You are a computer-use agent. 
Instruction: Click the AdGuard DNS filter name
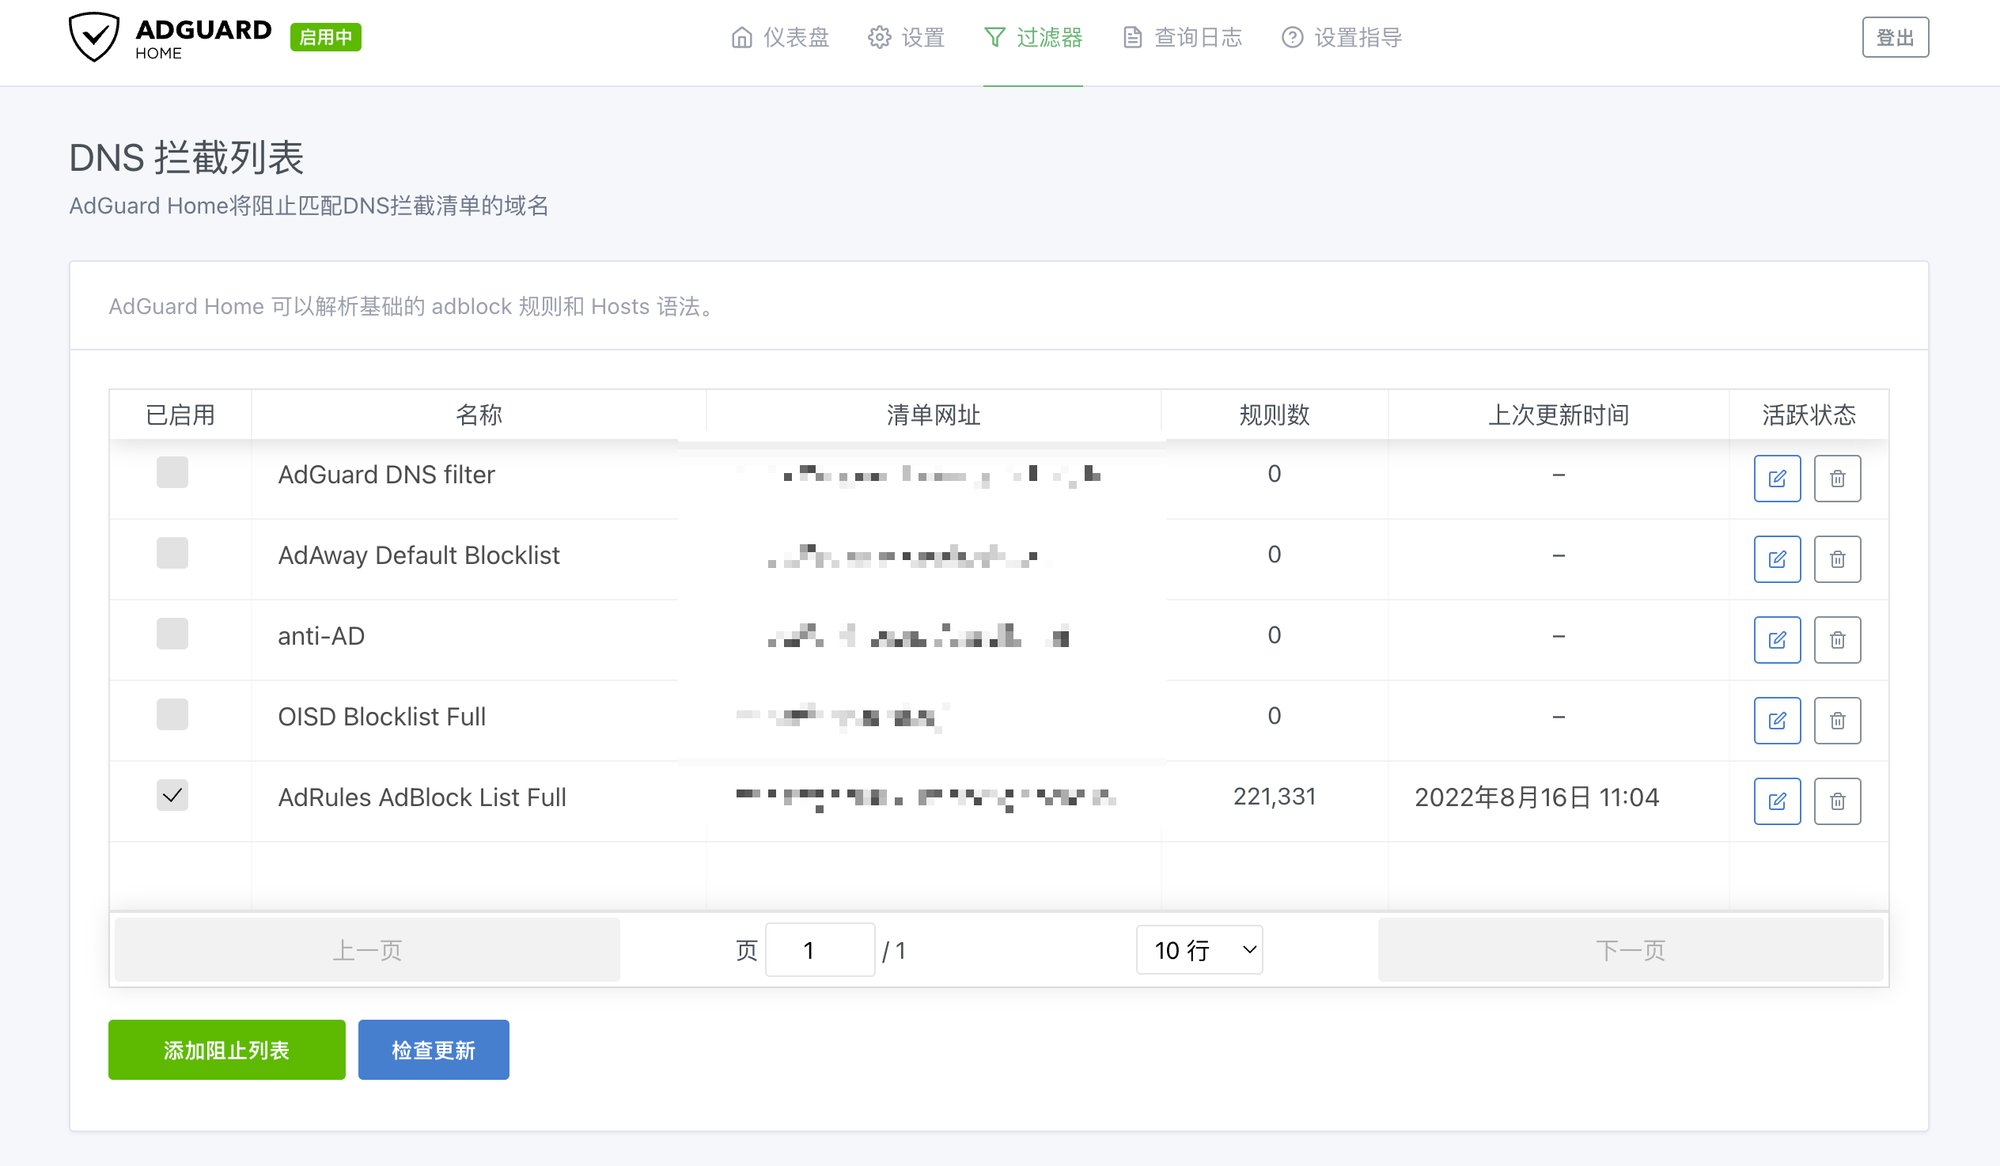click(x=386, y=475)
